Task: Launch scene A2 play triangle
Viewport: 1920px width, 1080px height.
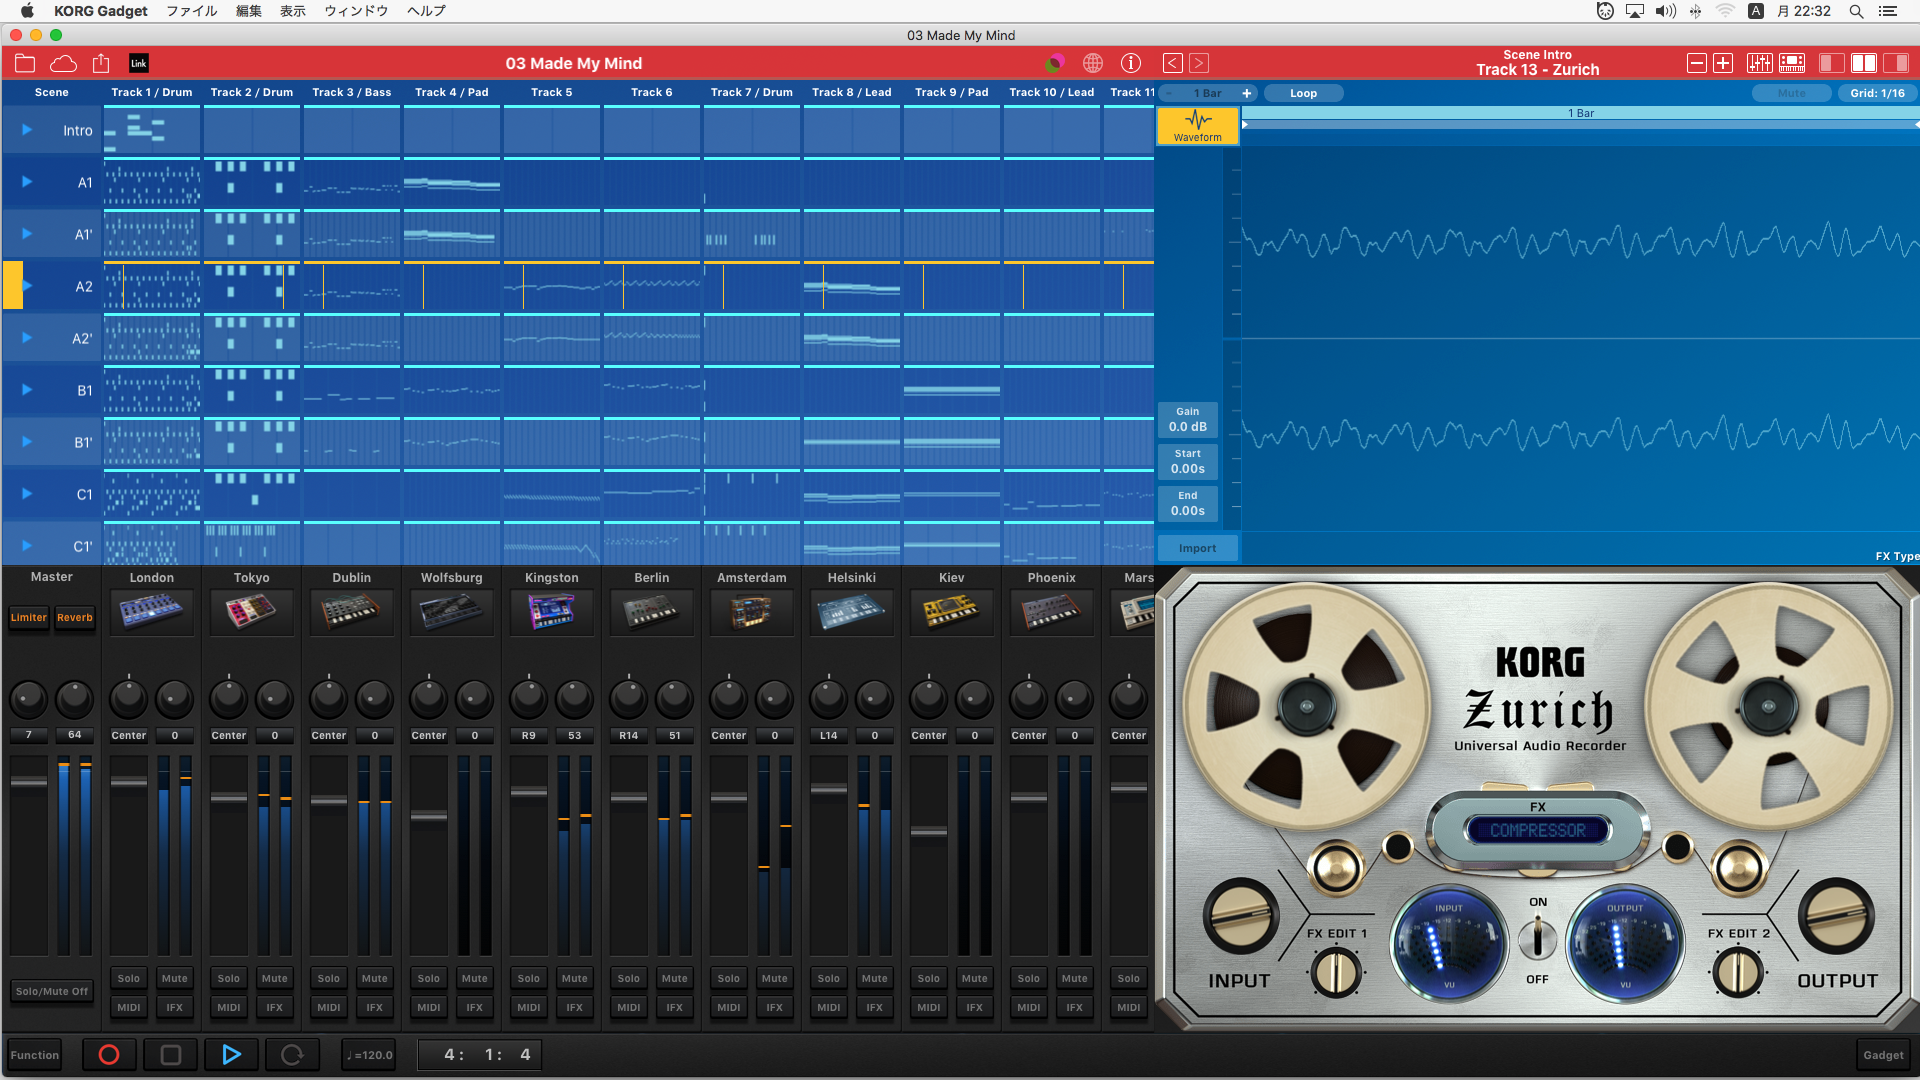Action: (x=27, y=286)
